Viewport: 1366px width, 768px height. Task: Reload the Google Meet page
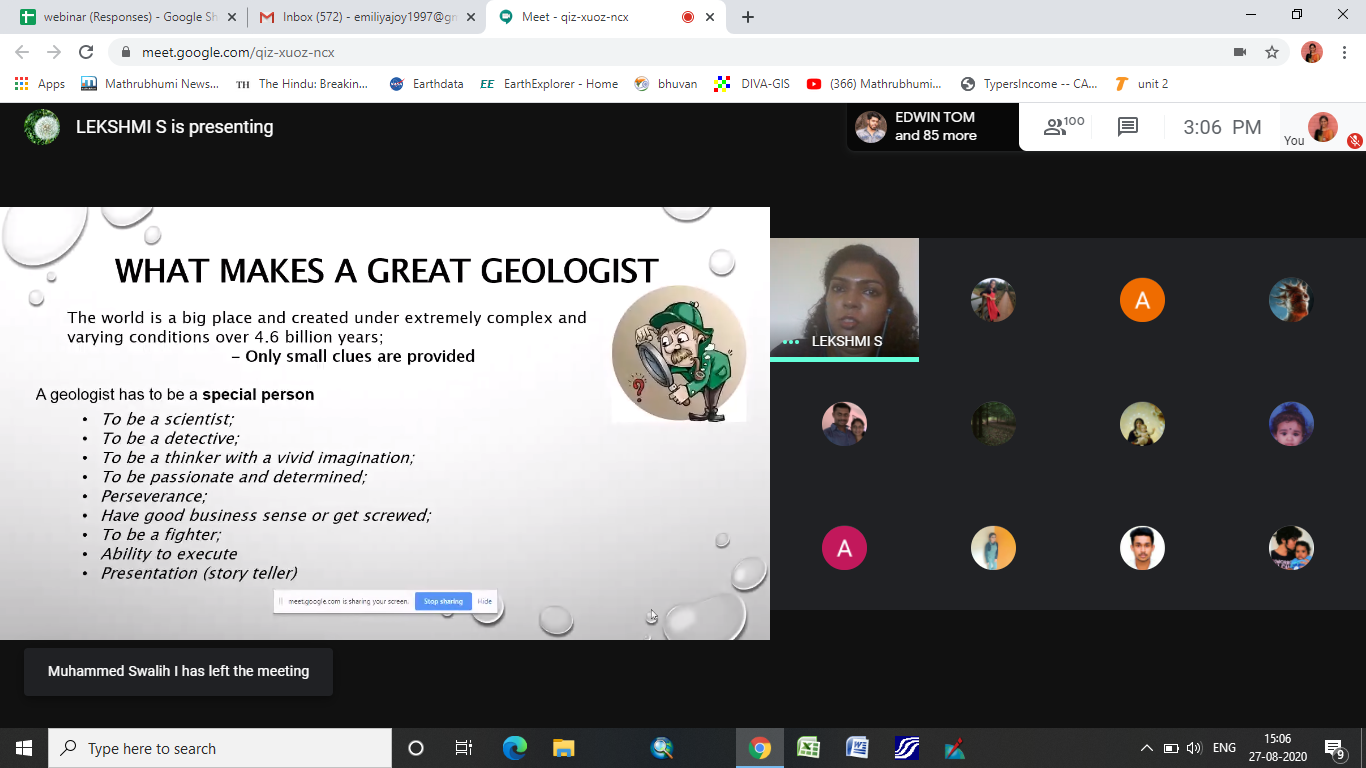pyautogui.click(x=86, y=52)
